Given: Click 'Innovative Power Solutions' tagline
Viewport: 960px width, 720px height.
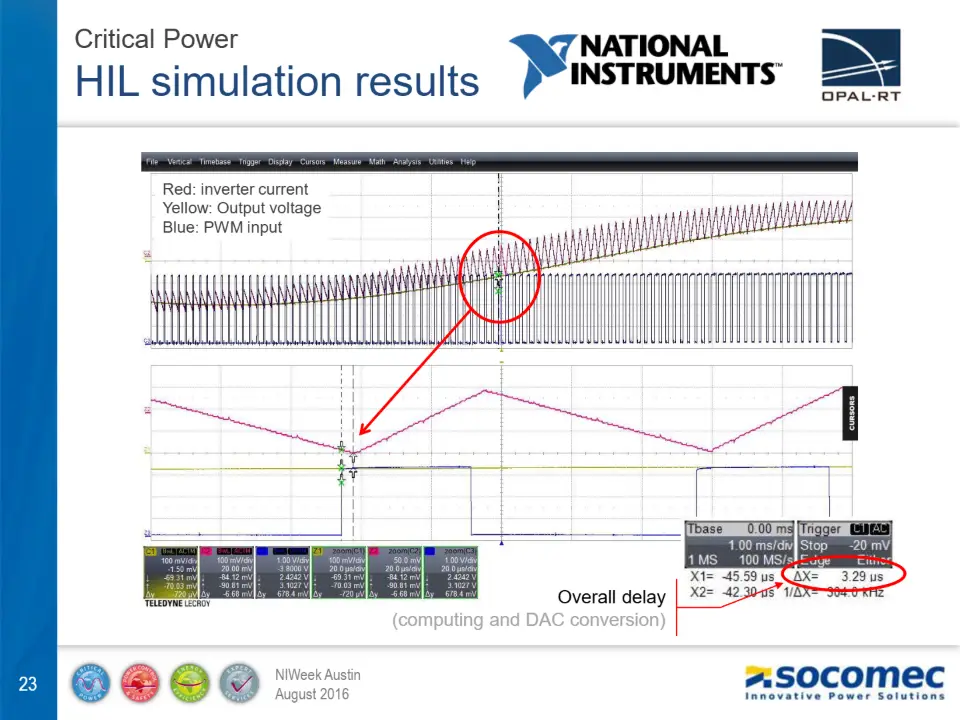Looking at the screenshot, I should (x=845, y=696).
